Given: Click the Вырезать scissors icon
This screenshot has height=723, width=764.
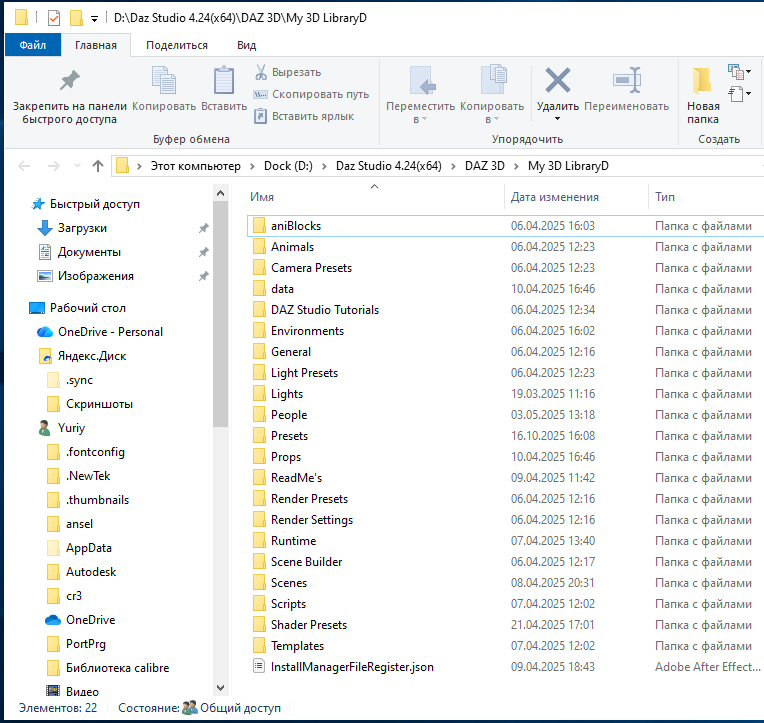Looking at the screenshot, I should (261, 72).
